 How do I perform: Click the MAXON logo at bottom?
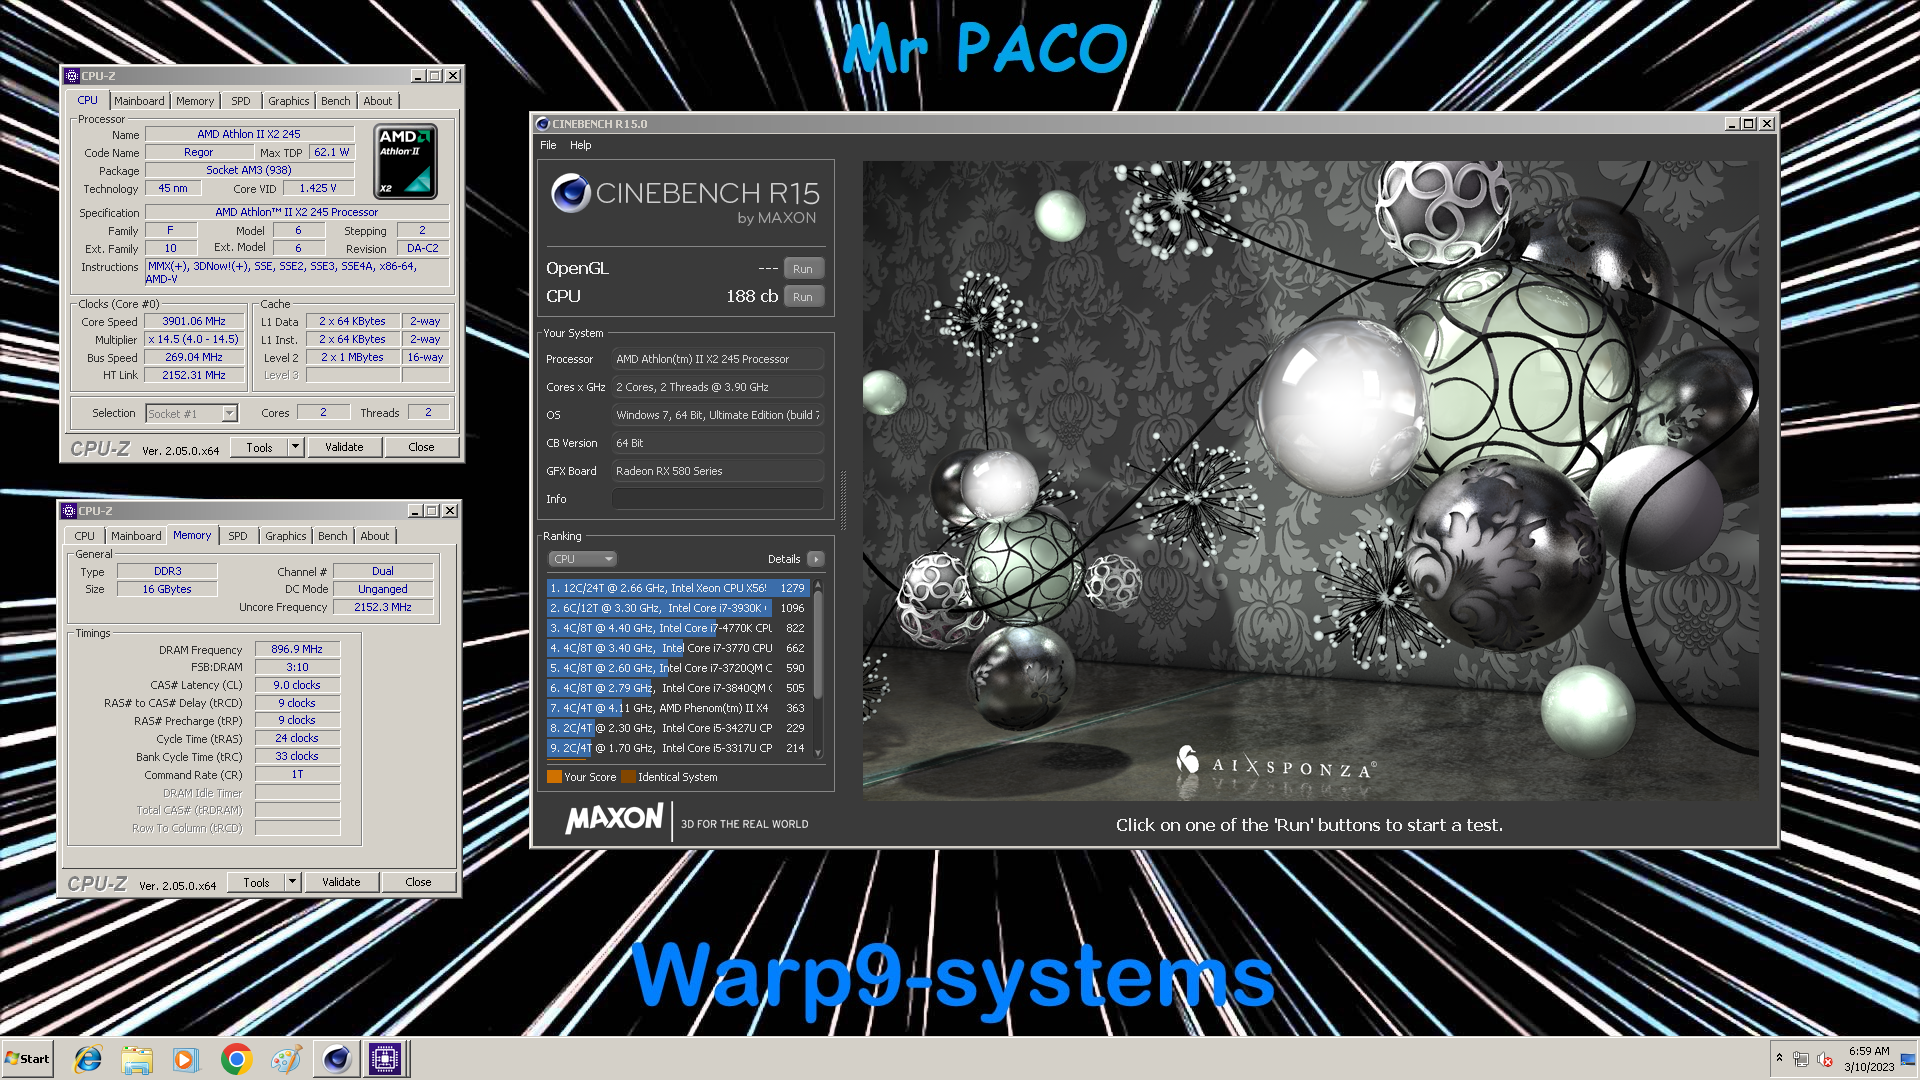(x=613, y=819)
